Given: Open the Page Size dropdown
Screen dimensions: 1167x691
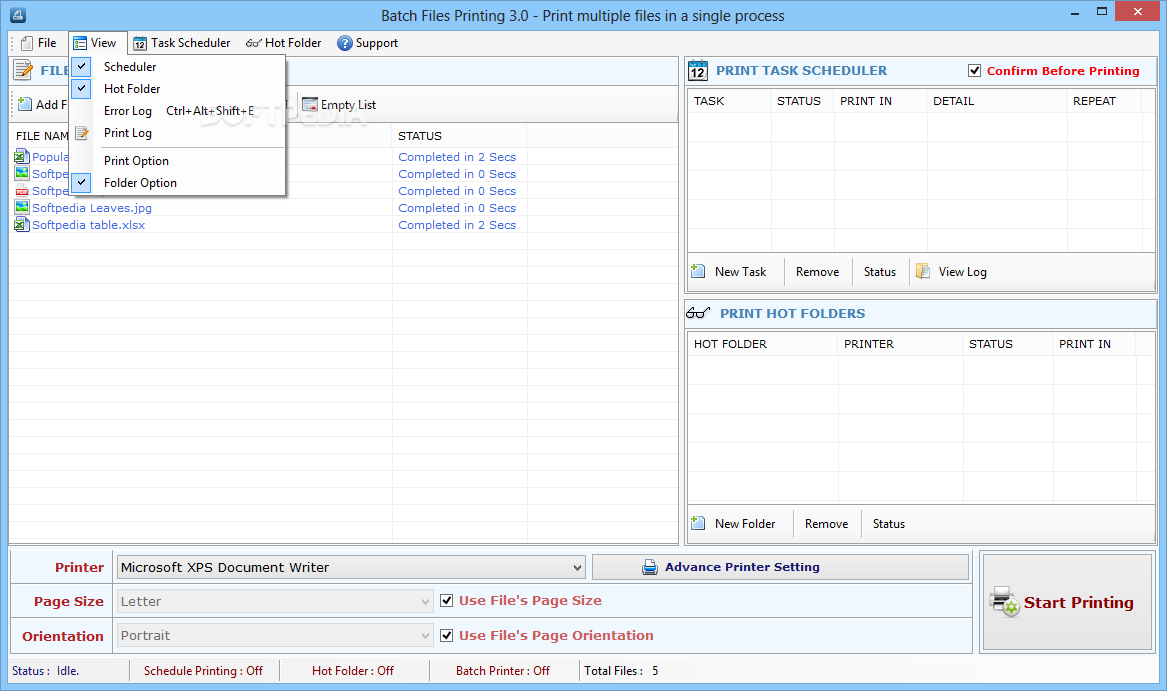Looking at the screenshot, I should coord(425,601).
